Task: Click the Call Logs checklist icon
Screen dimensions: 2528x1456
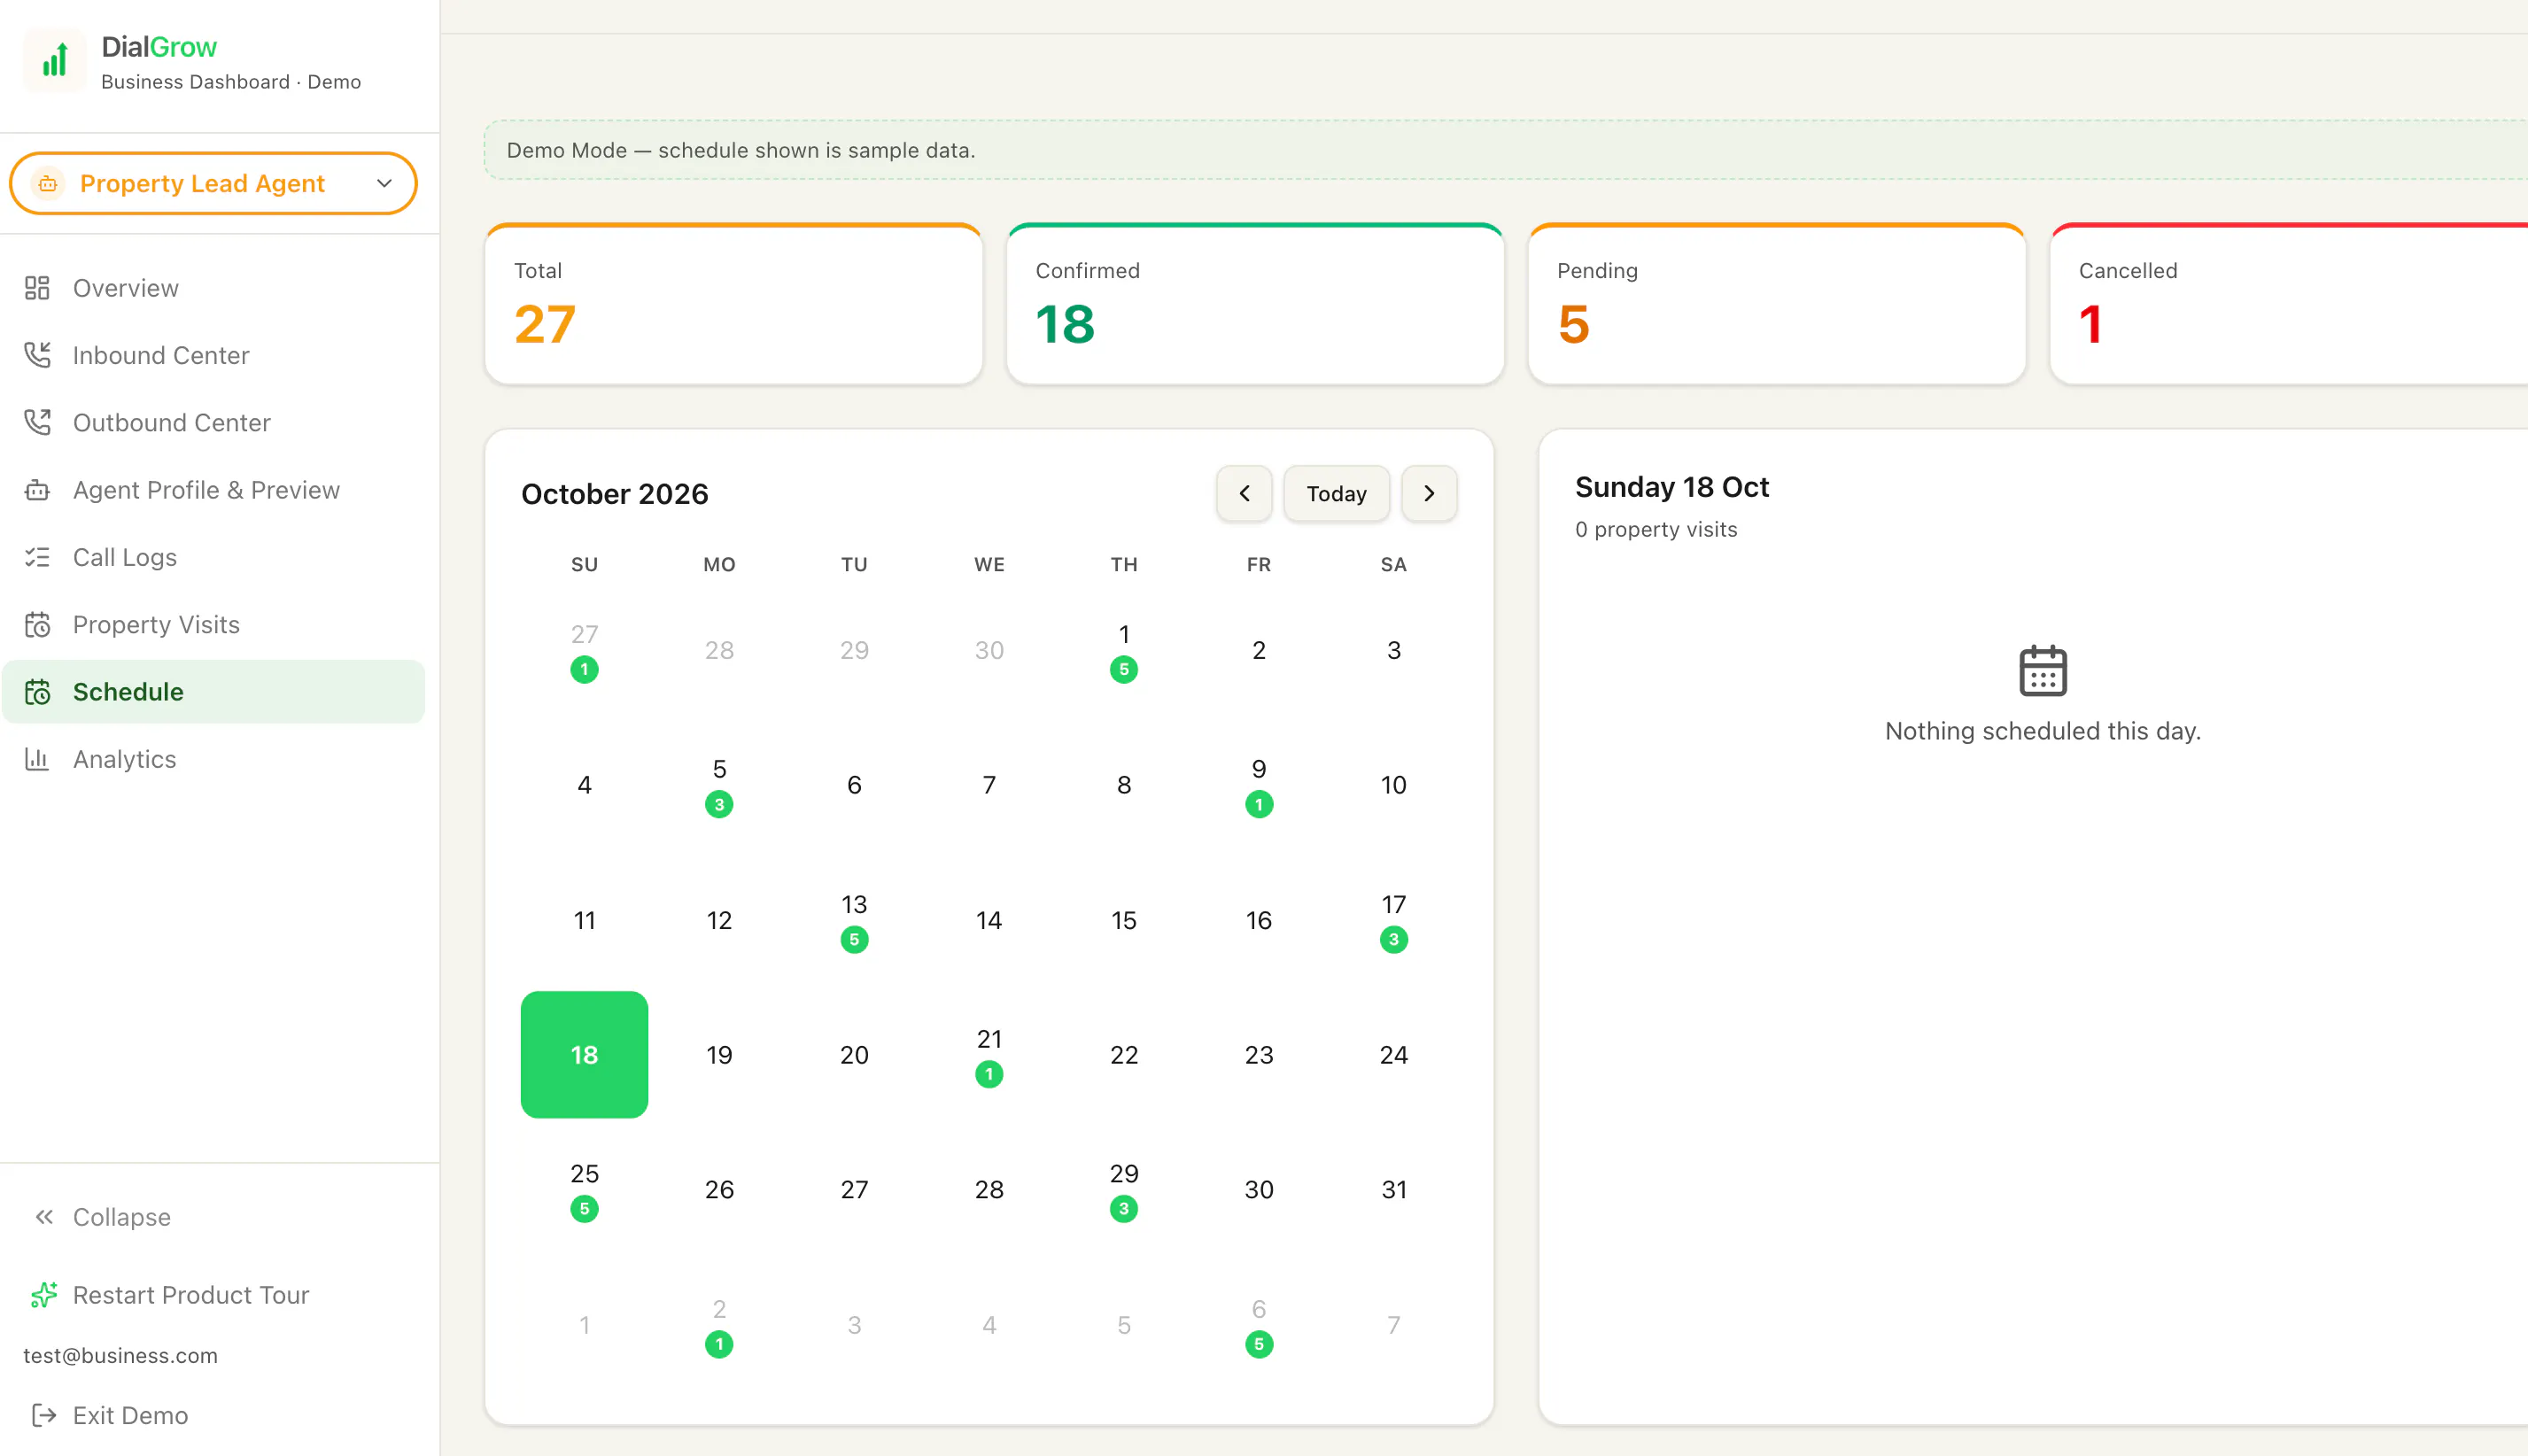Action: tap(37, 557)
